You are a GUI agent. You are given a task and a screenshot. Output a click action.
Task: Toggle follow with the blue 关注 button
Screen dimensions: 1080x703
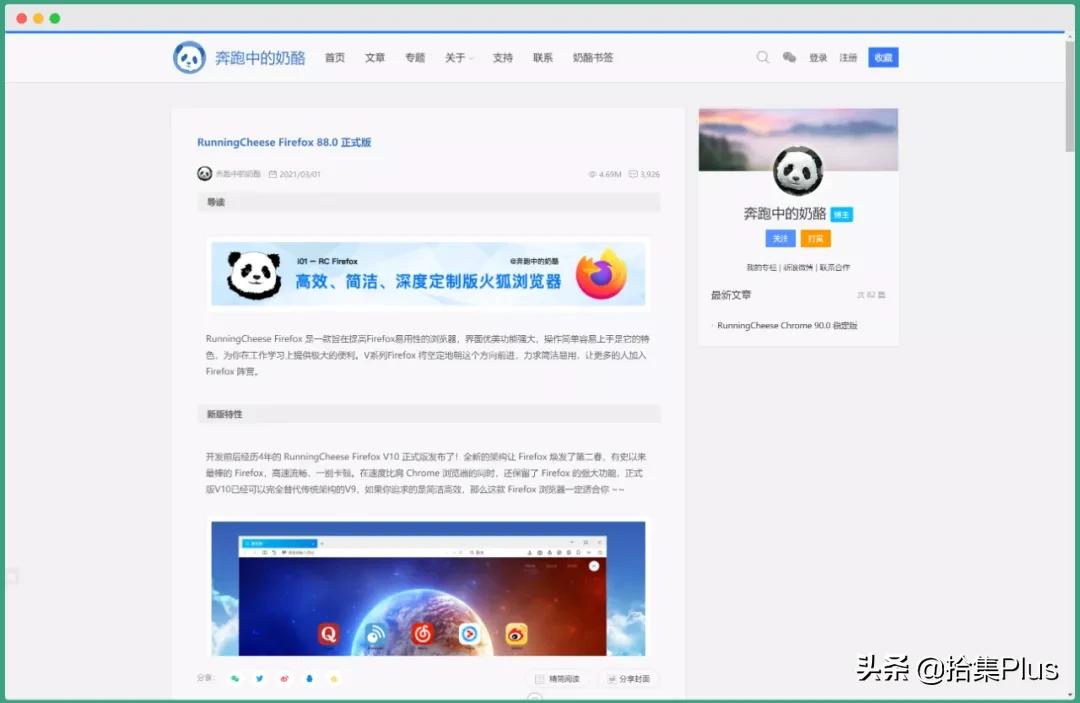(x=780, y=238)
